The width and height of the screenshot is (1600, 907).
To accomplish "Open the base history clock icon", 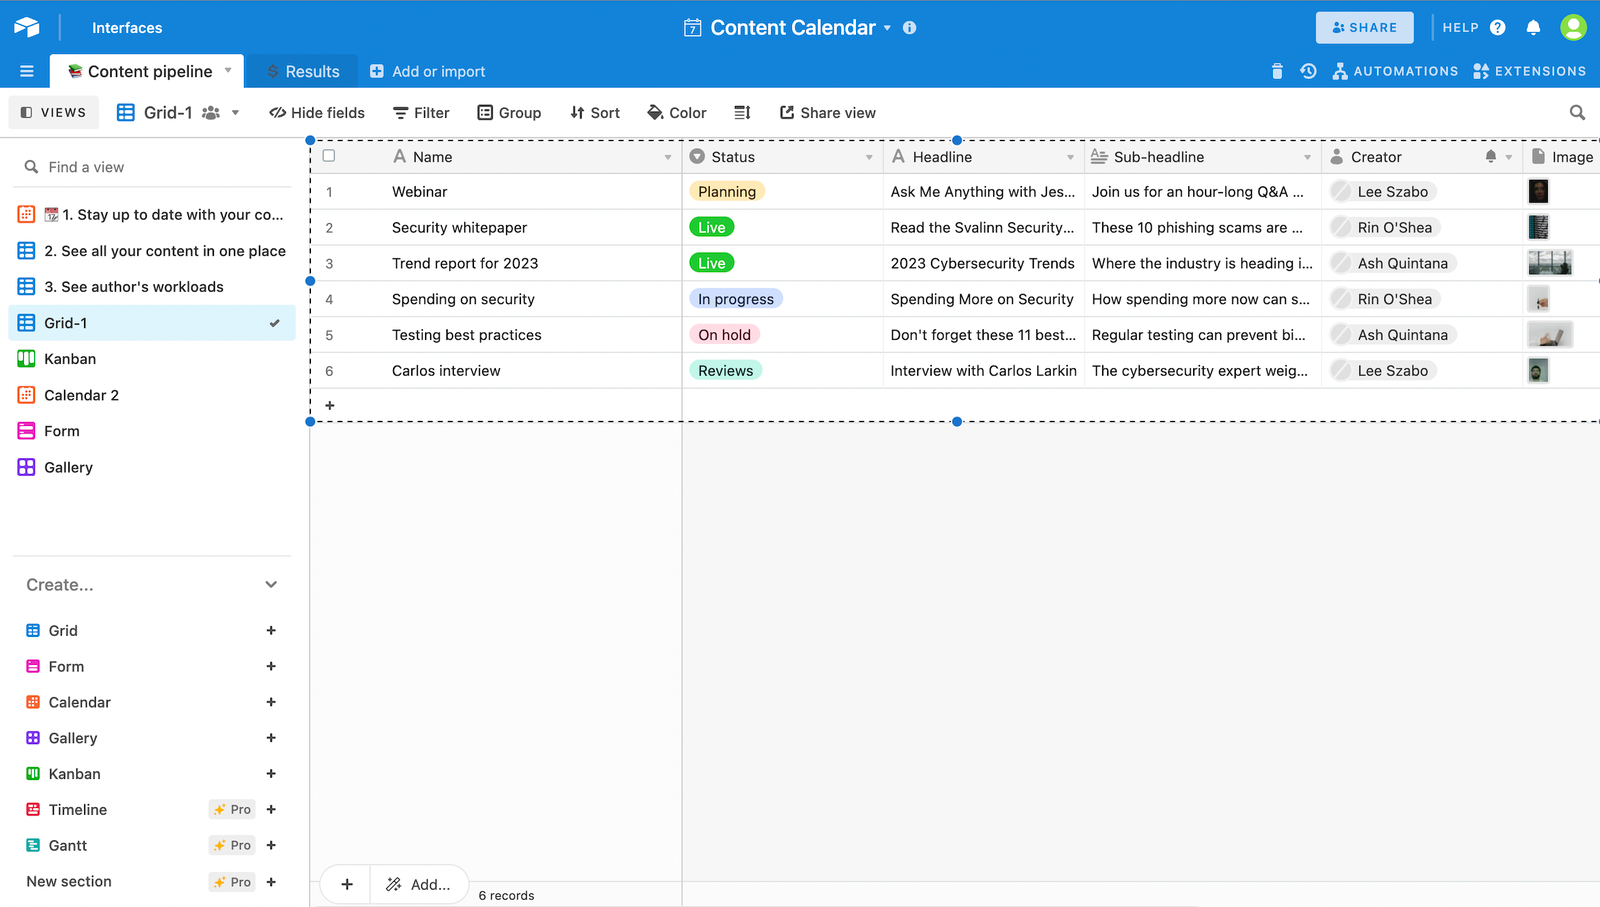I will click(1308, 71).
